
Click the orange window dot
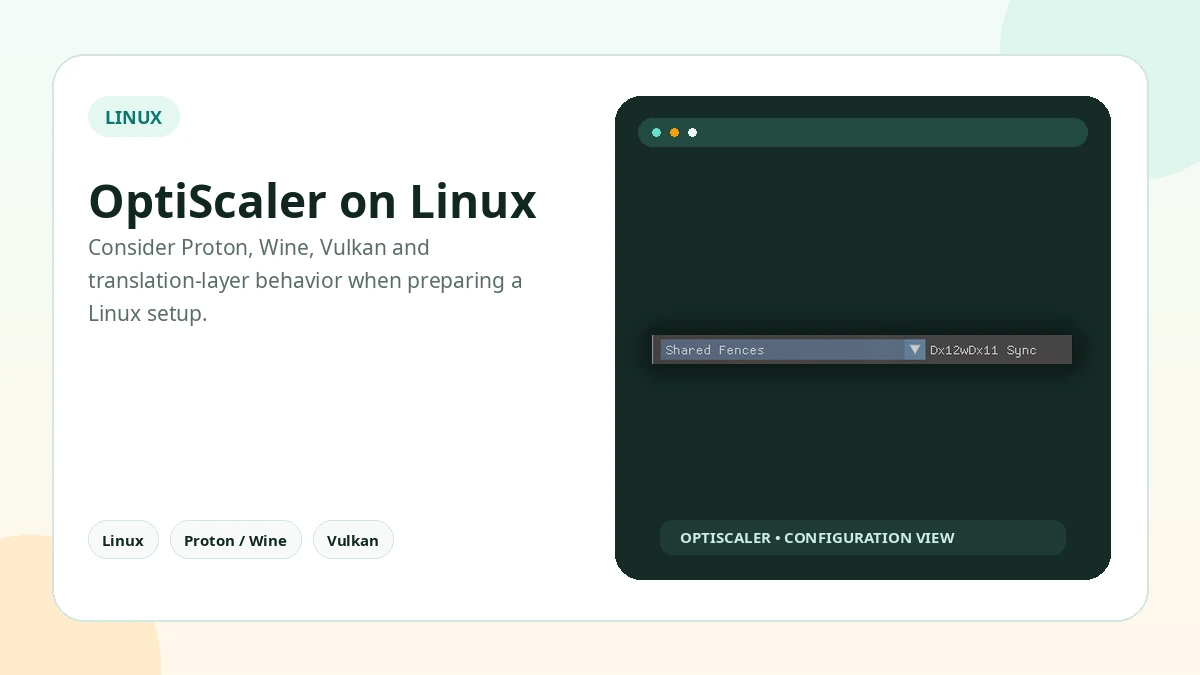coord(674,132)
